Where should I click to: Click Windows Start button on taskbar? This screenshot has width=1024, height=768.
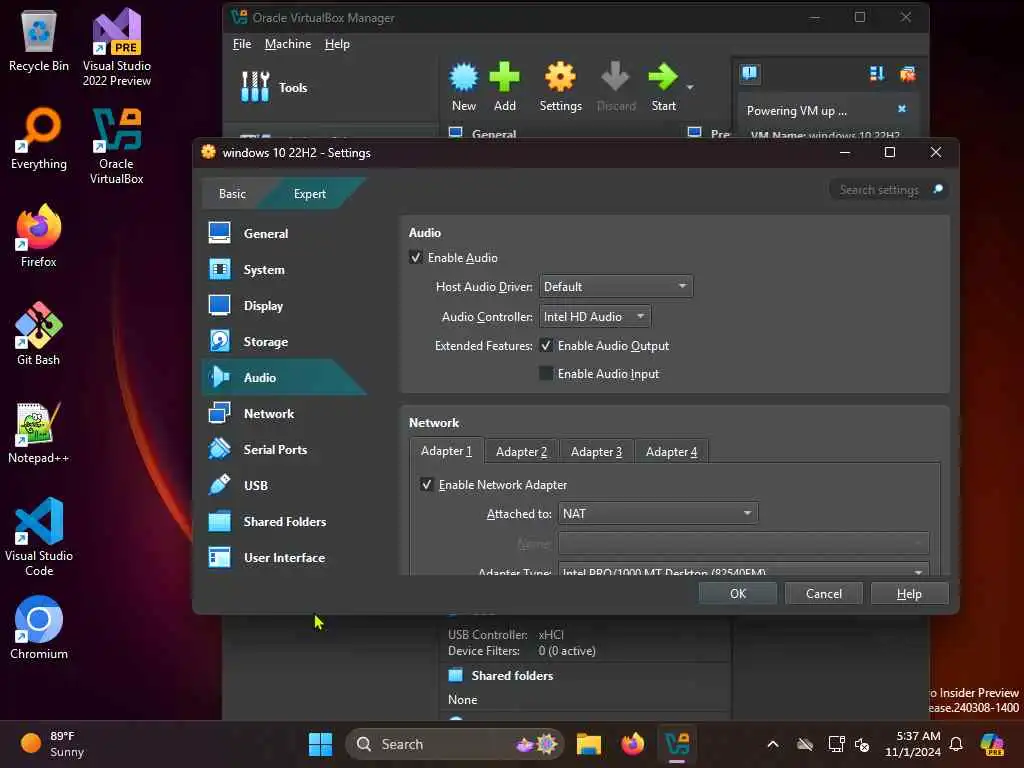pos(320,744)
